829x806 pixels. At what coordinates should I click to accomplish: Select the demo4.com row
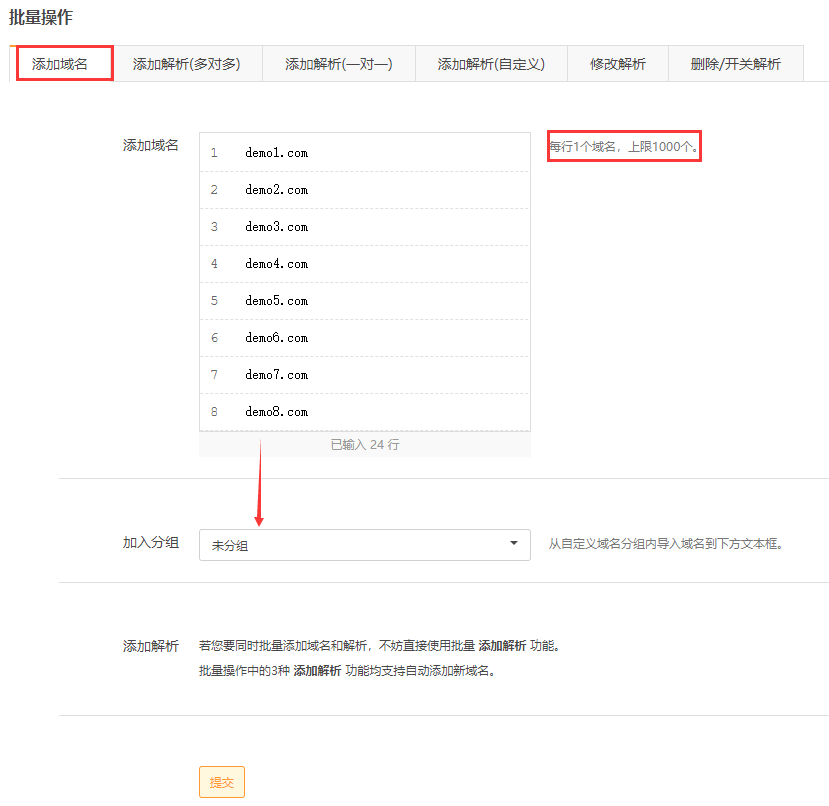click(x=277, y=264)
